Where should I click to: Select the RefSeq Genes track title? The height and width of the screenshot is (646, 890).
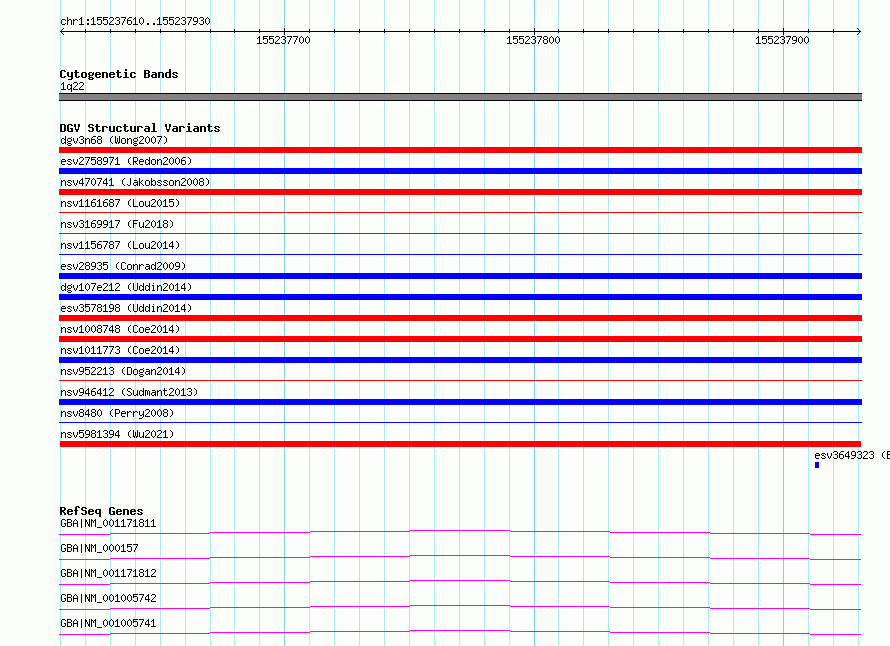pyautogui.click(x=101, y=511)
